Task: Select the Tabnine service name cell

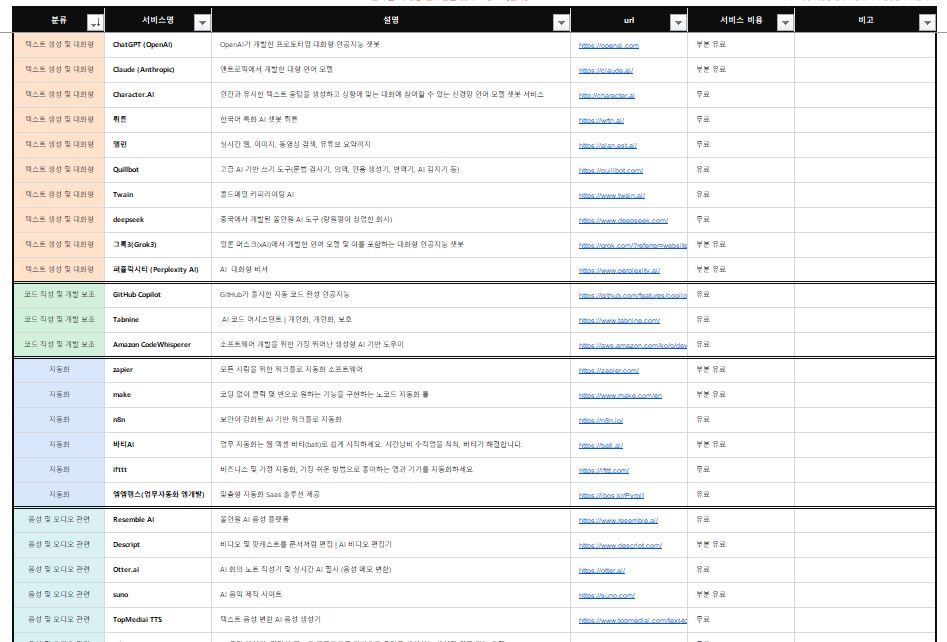Action: pyautogui.click(x=158, y=319)
